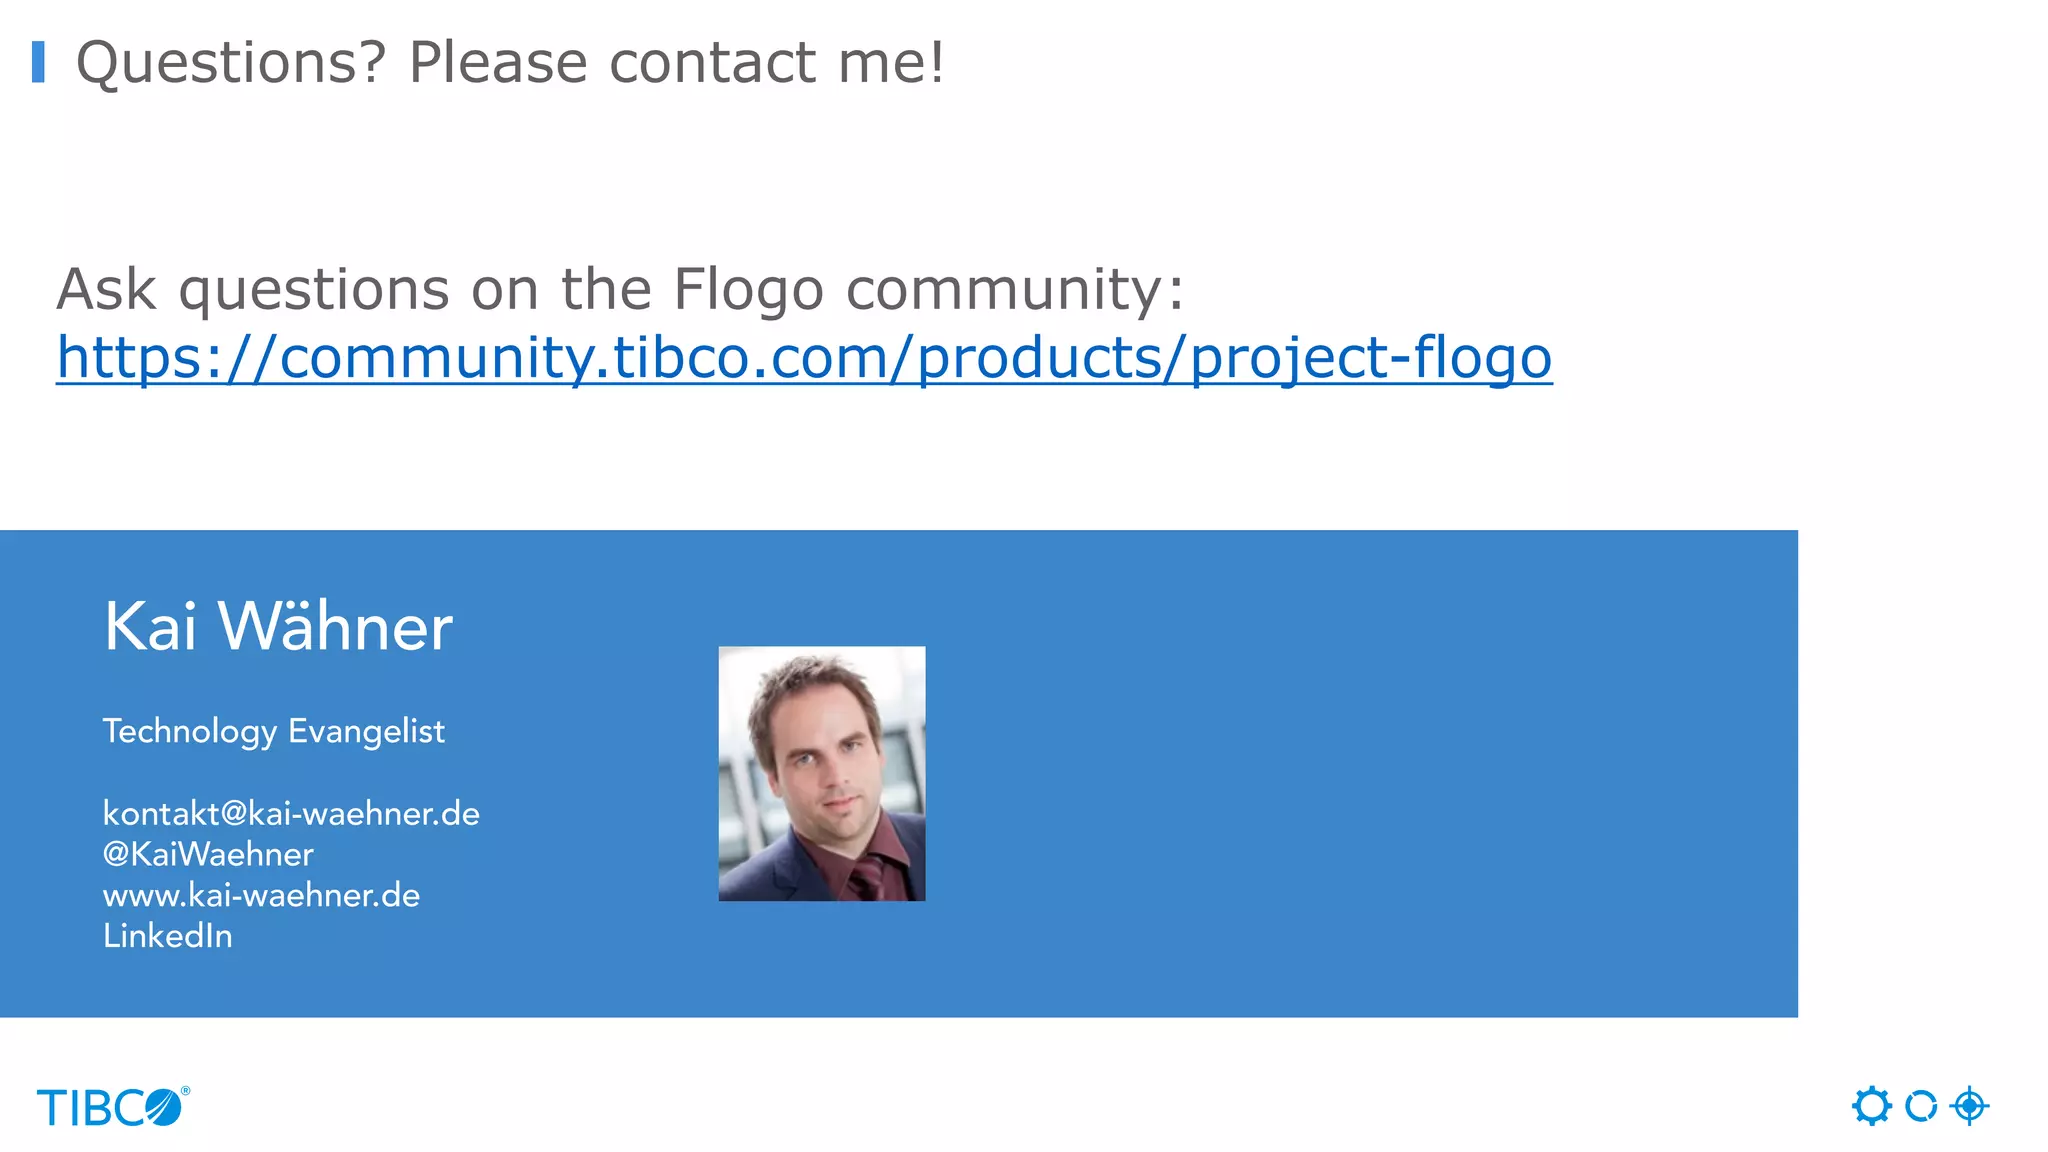Screen dimensions: 2048x1152
Task: Open the LinkedIn profile link
Action: [x=168, y=936]
